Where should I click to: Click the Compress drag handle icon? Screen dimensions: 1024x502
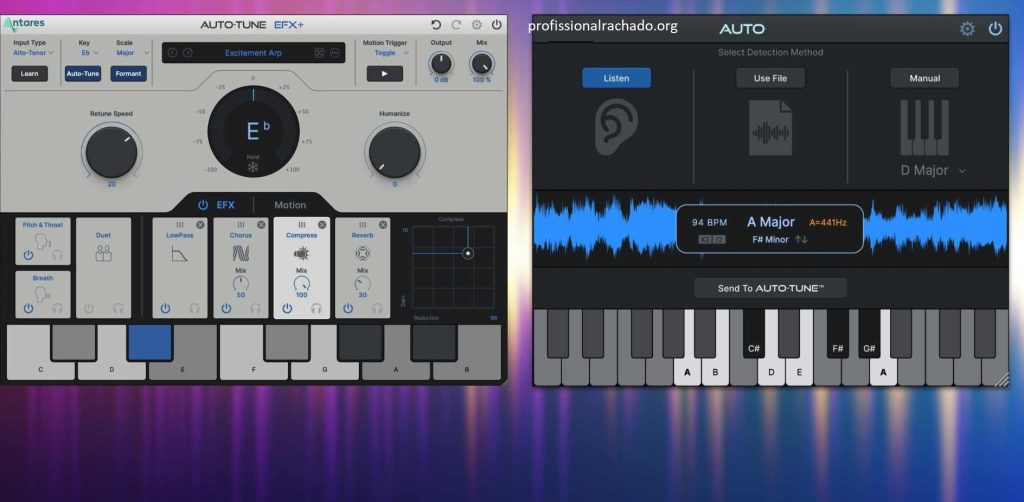301,225
